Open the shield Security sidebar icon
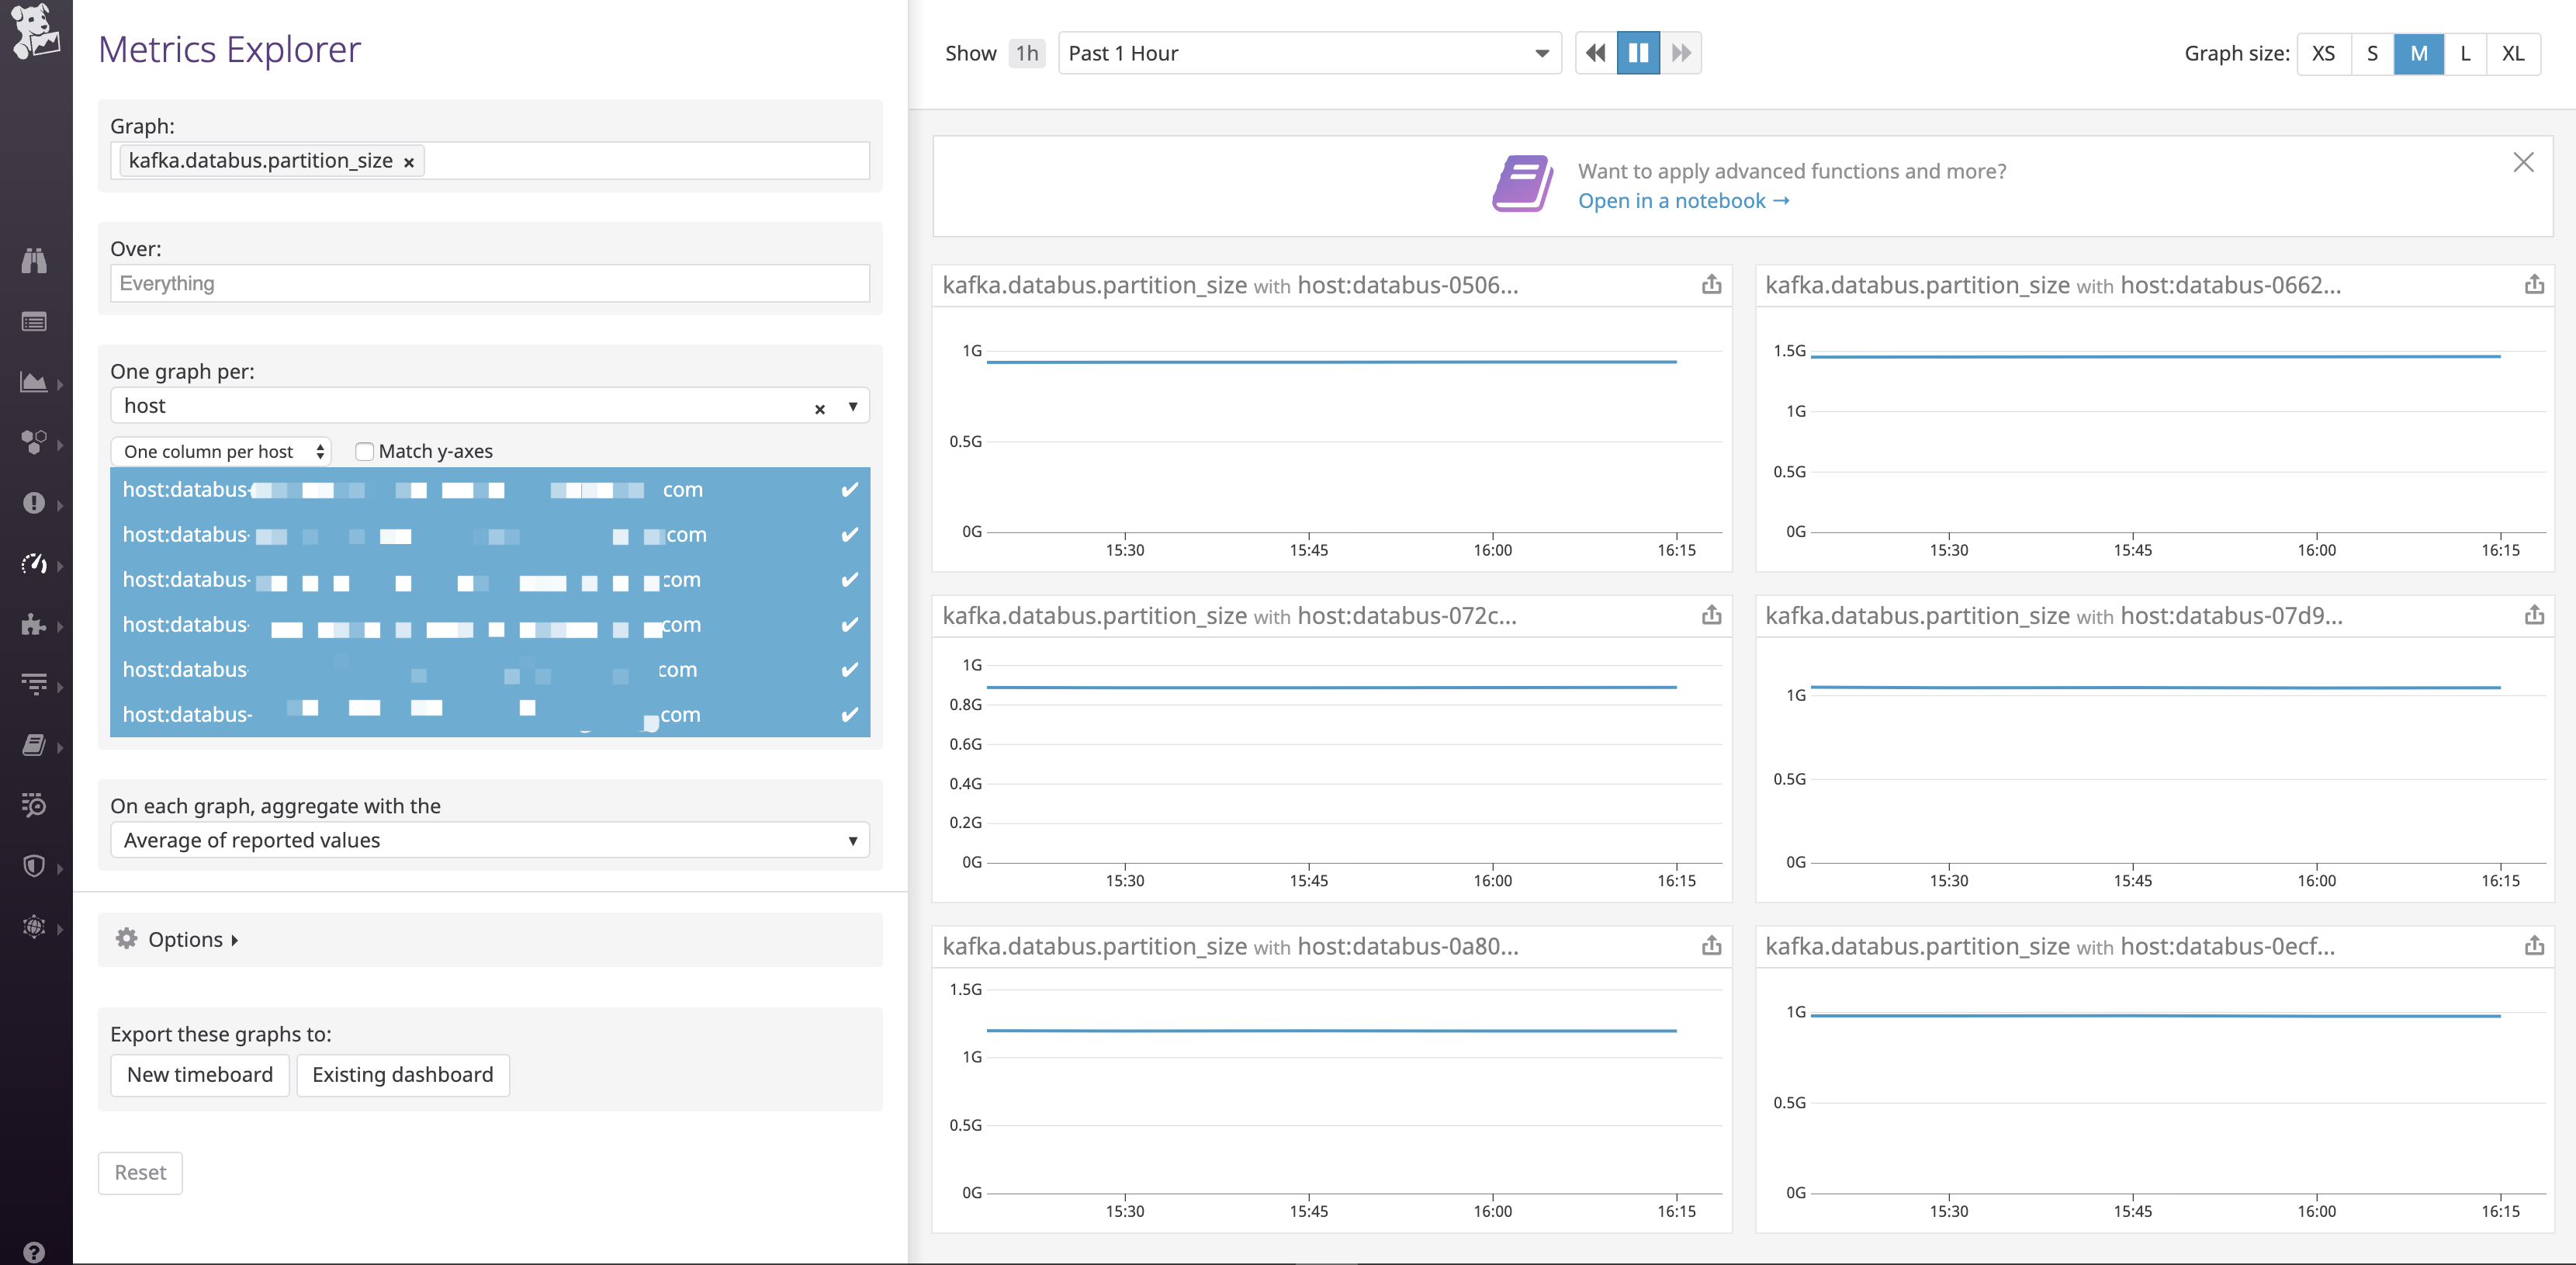Image resolution: width=2576 pixels, height=1265 pixels. 34,866
